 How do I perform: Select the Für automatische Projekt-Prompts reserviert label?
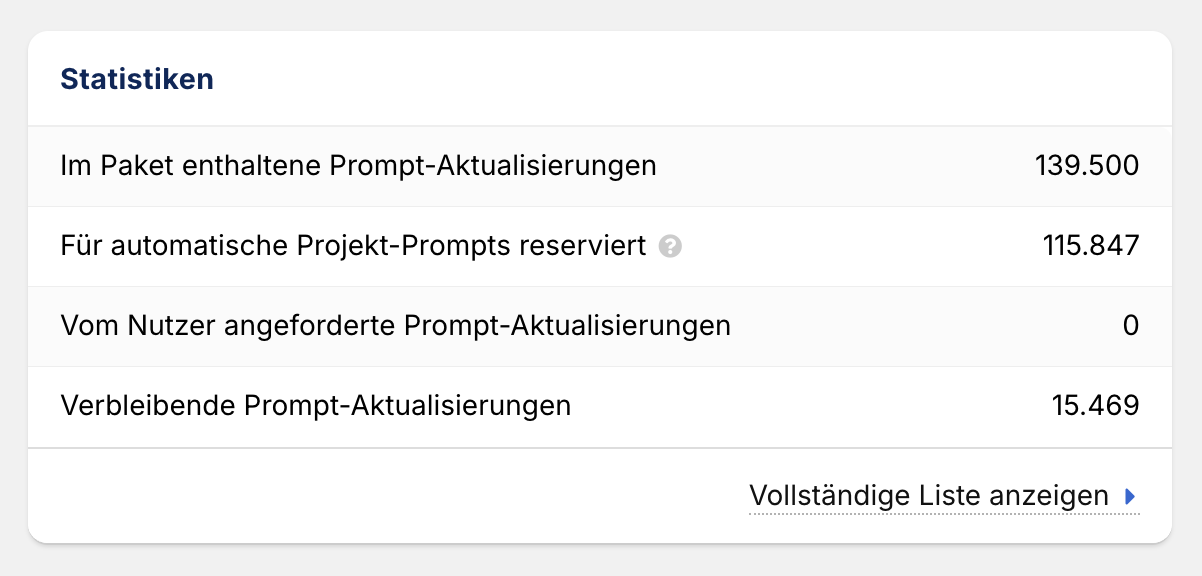point(353,246)
